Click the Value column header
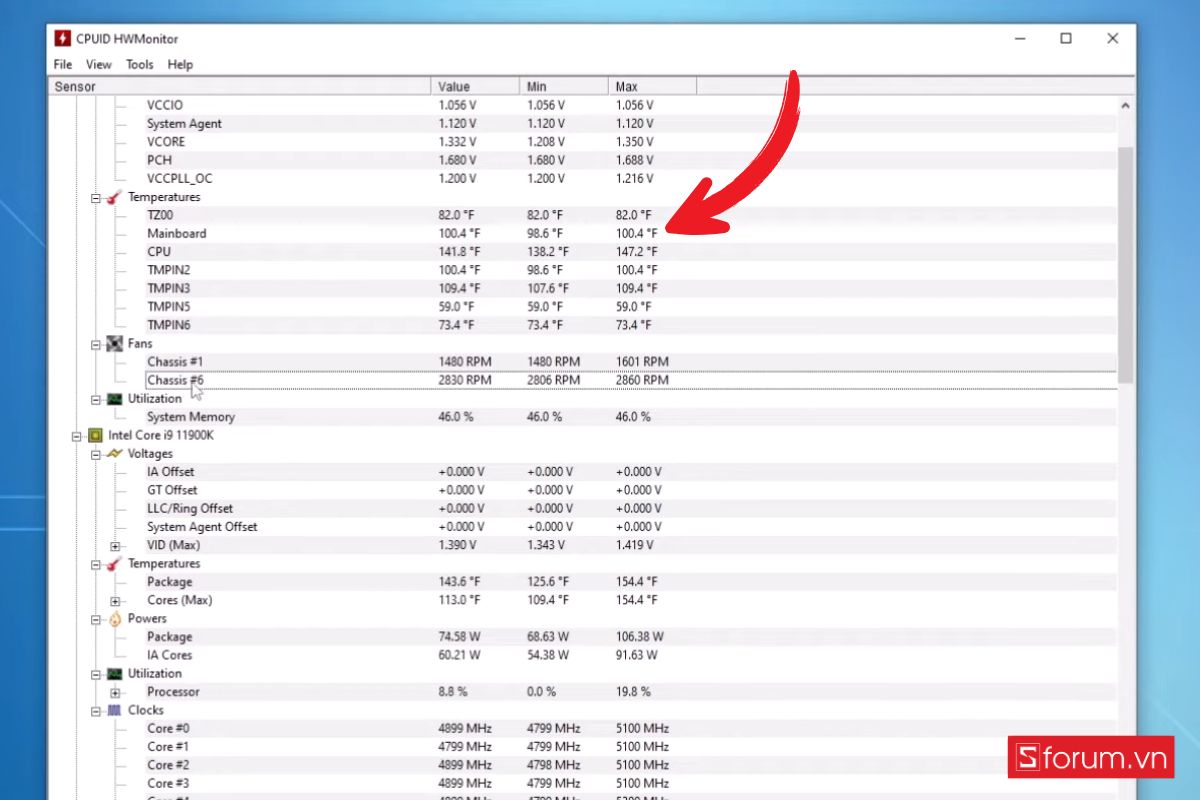 (475, 86)
